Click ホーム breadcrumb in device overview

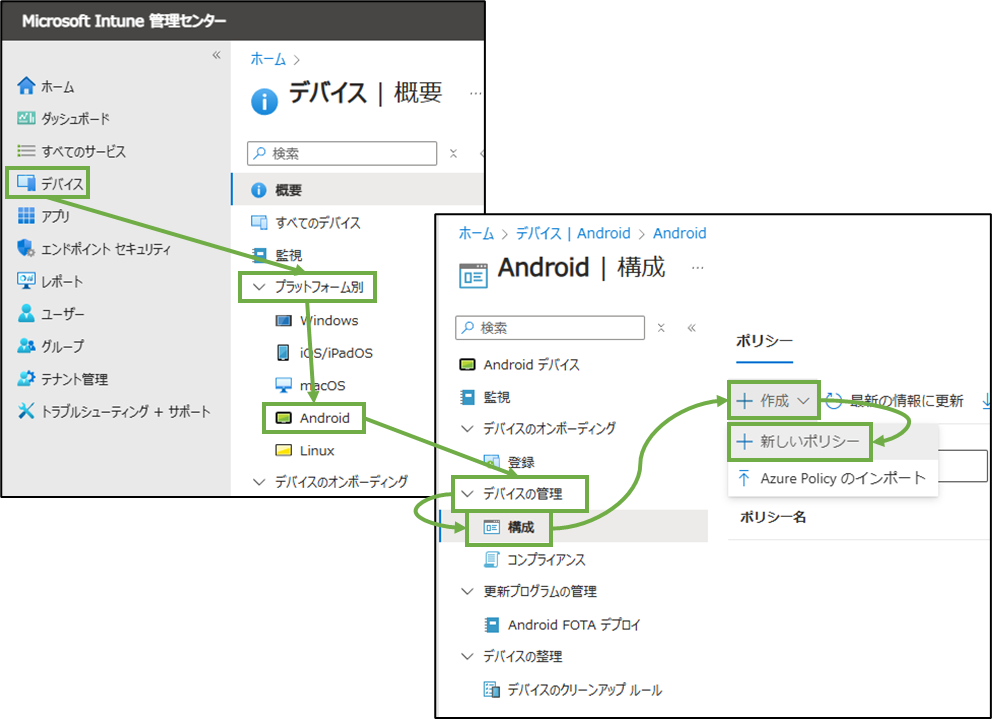point(268,59)
